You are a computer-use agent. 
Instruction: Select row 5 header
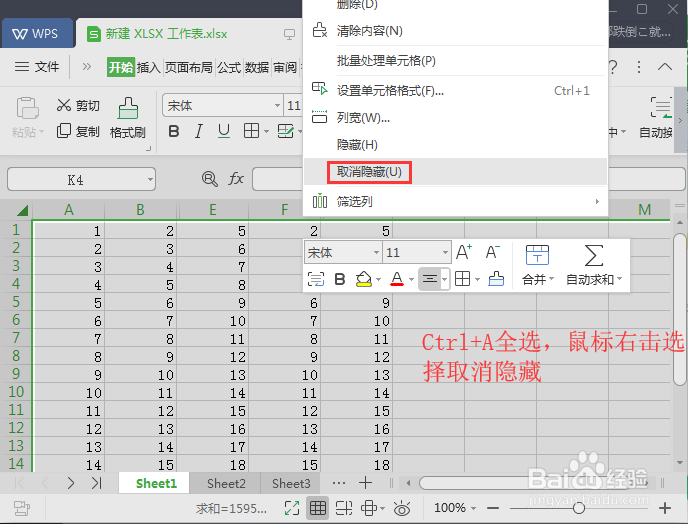[x=16, y=302]
